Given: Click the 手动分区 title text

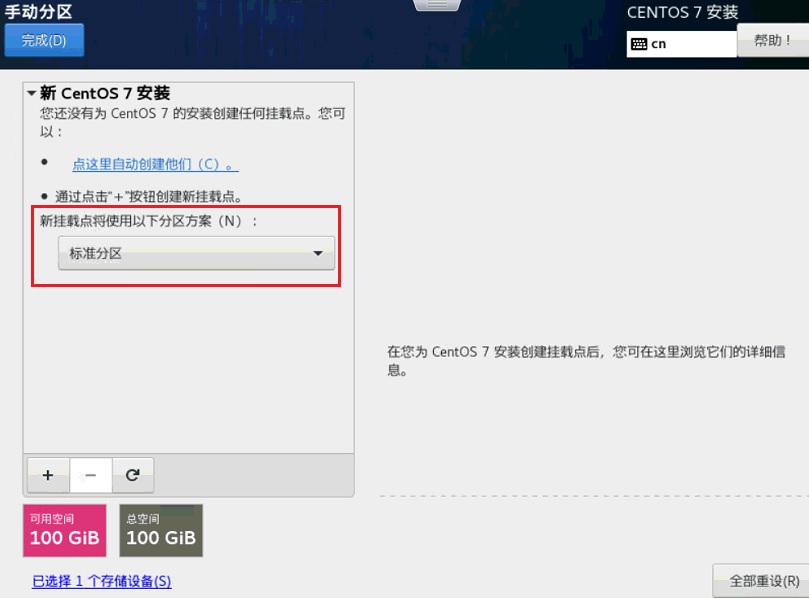Looking at the screenshot, I should pyautogui.click(x=39, y=11).
